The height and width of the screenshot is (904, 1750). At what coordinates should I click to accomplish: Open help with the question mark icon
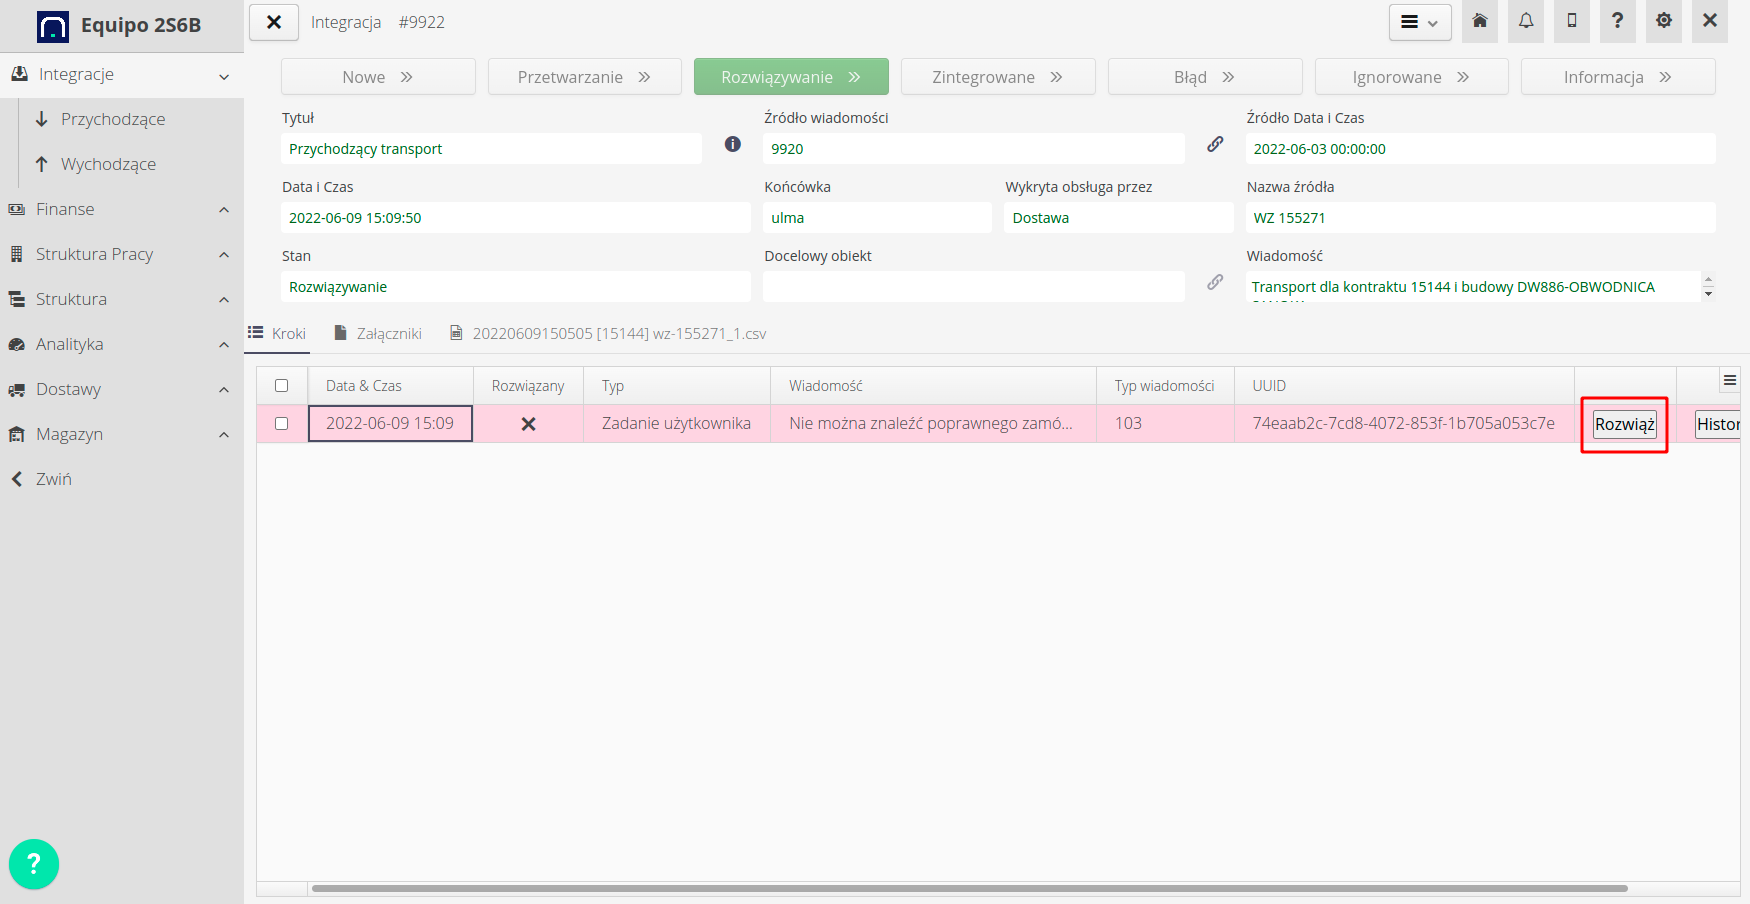(1617, 21)
